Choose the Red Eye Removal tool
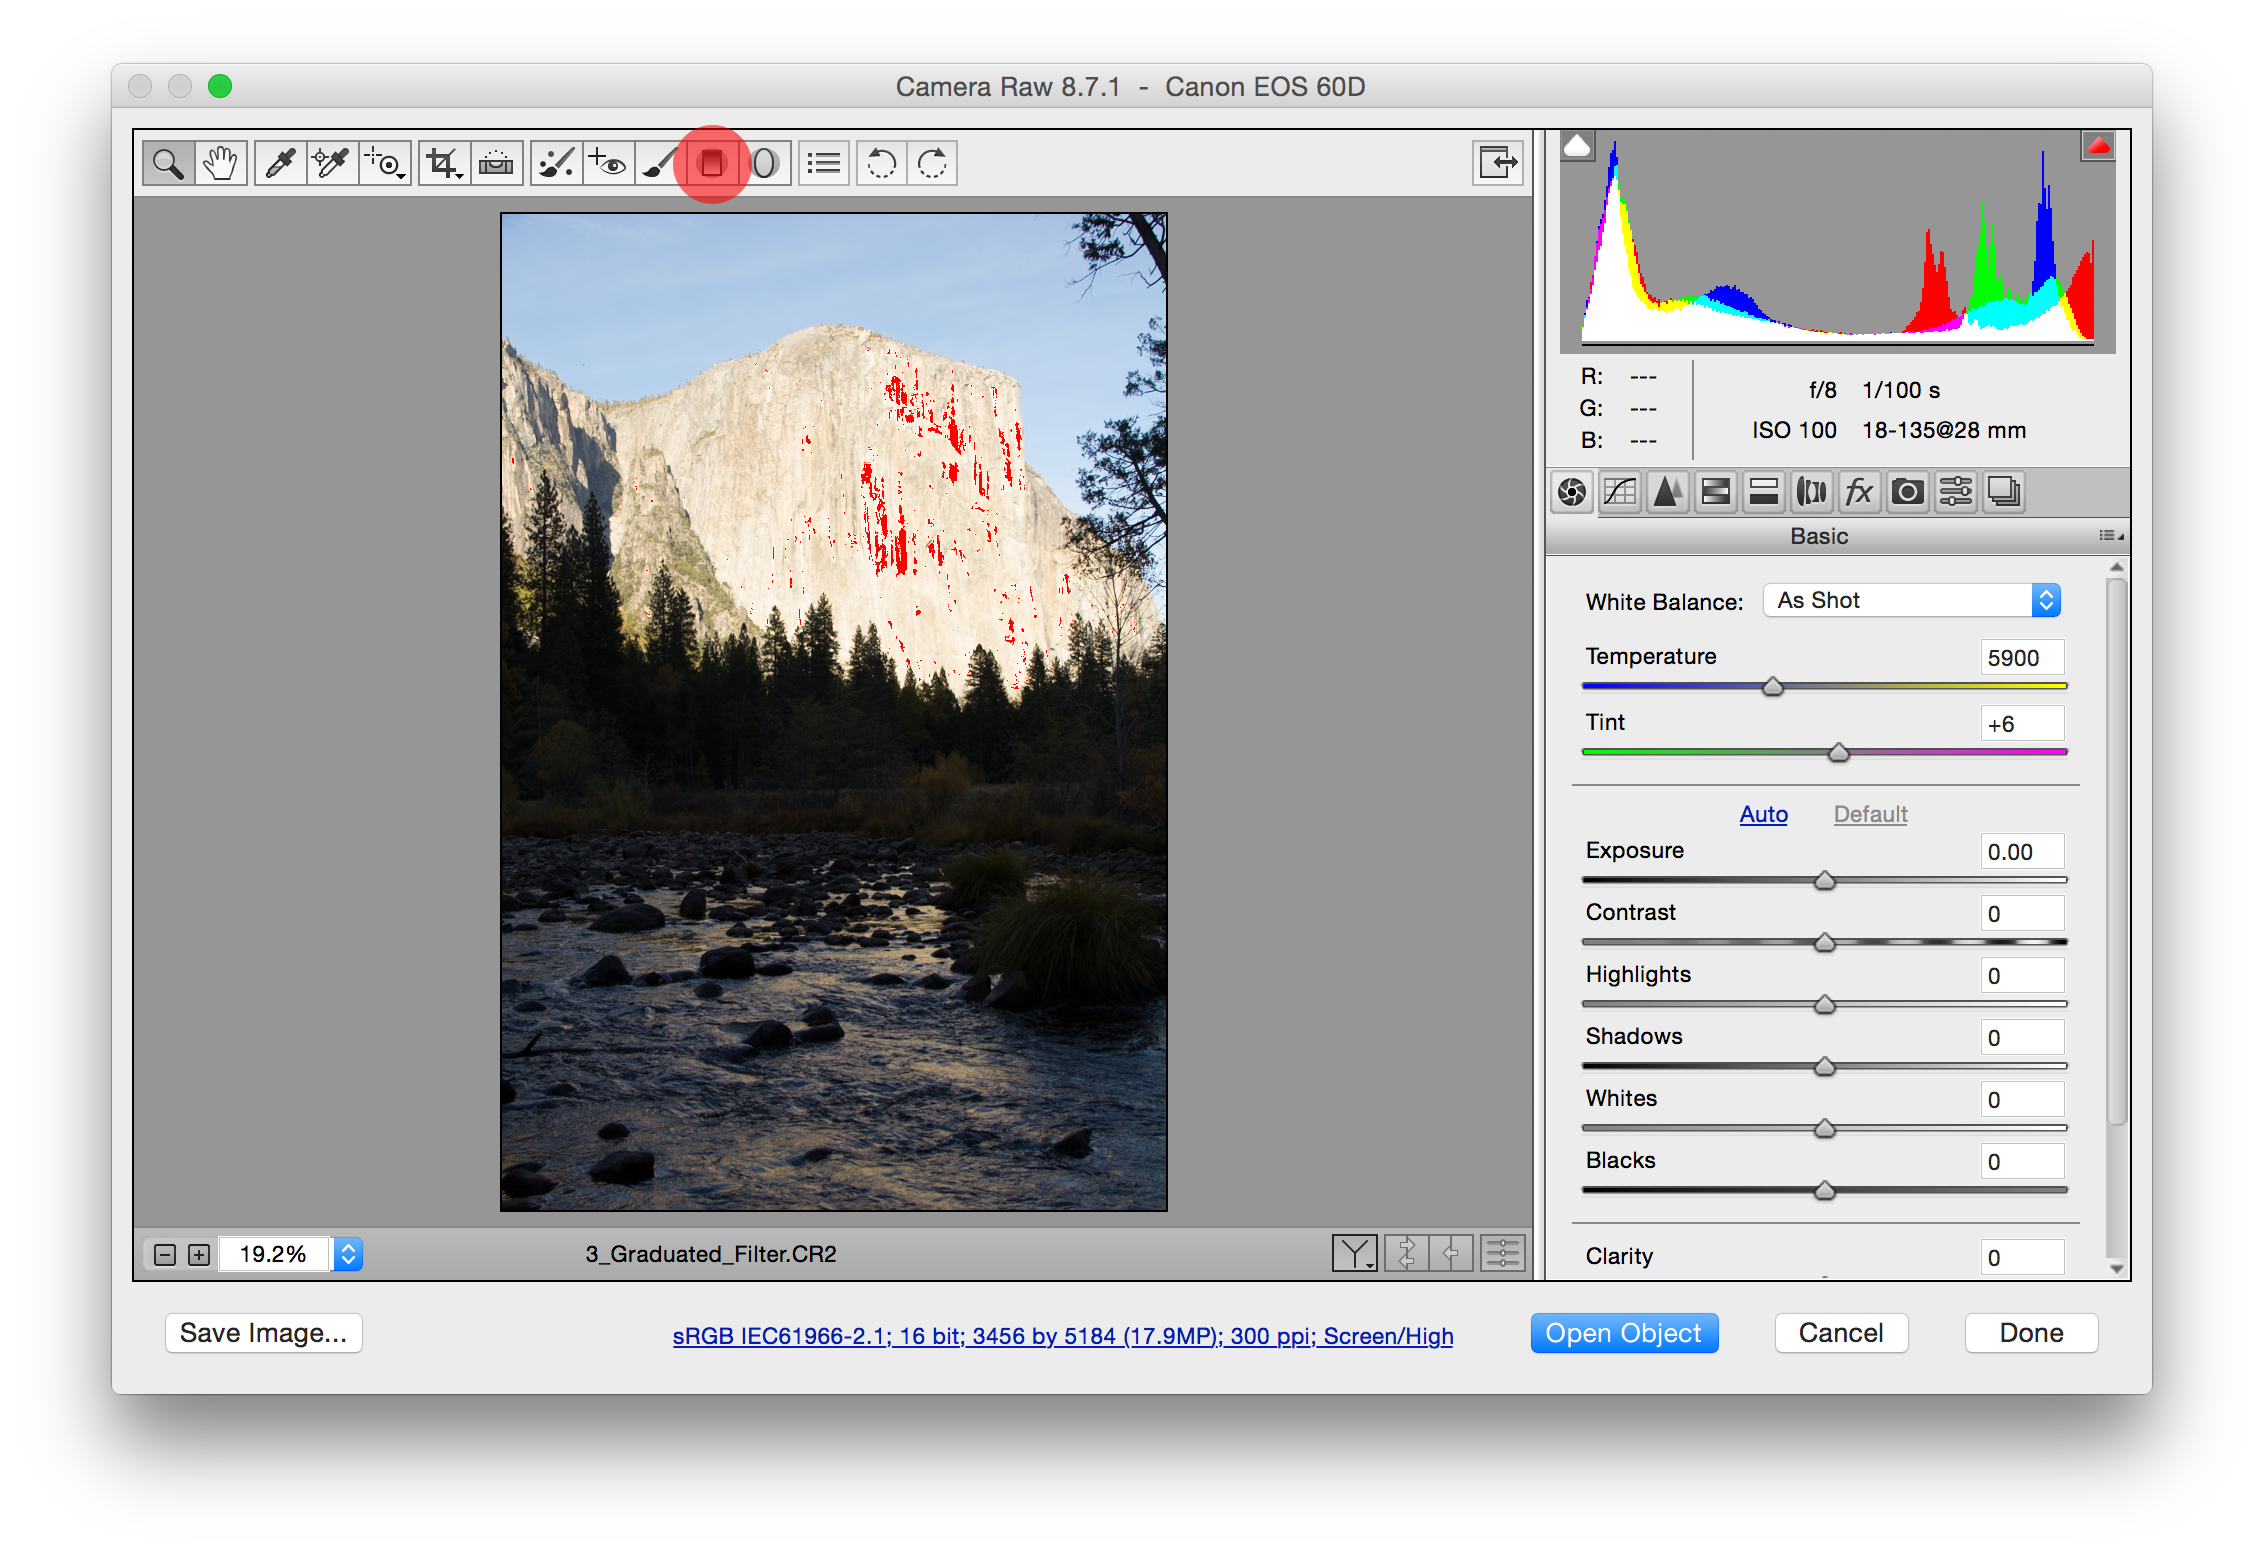 tap(608, 163)
